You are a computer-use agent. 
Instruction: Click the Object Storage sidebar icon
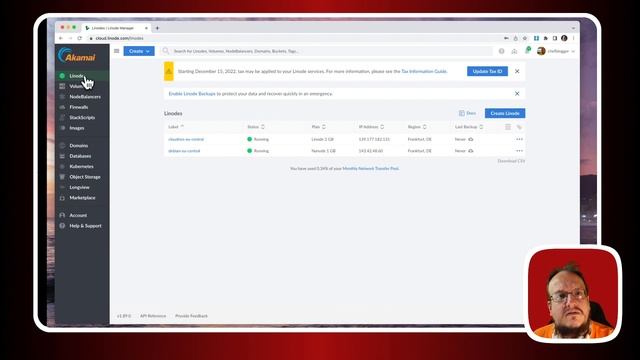coord(62,177)
